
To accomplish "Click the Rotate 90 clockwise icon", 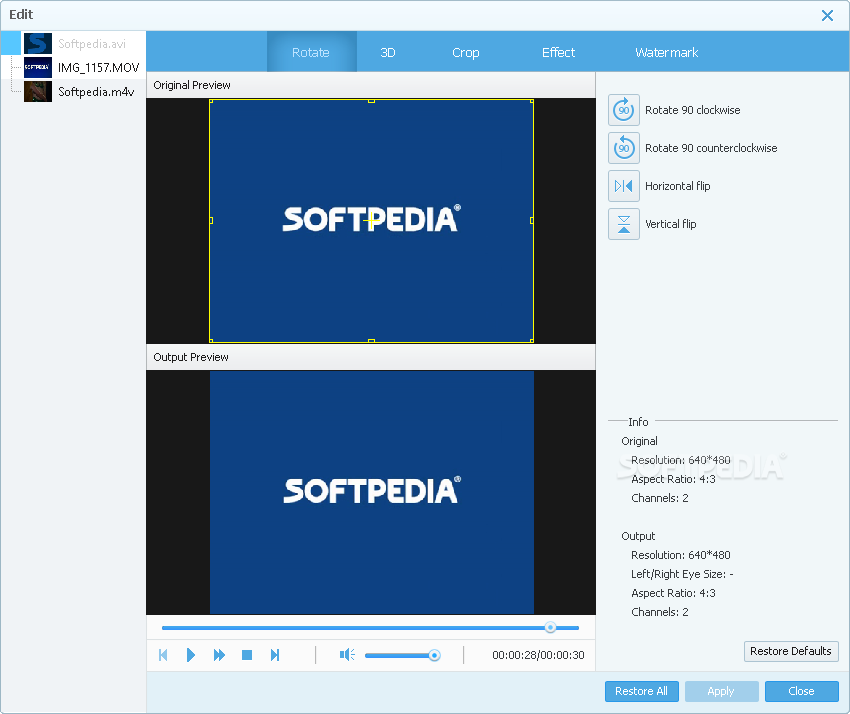I will point(624,110).
